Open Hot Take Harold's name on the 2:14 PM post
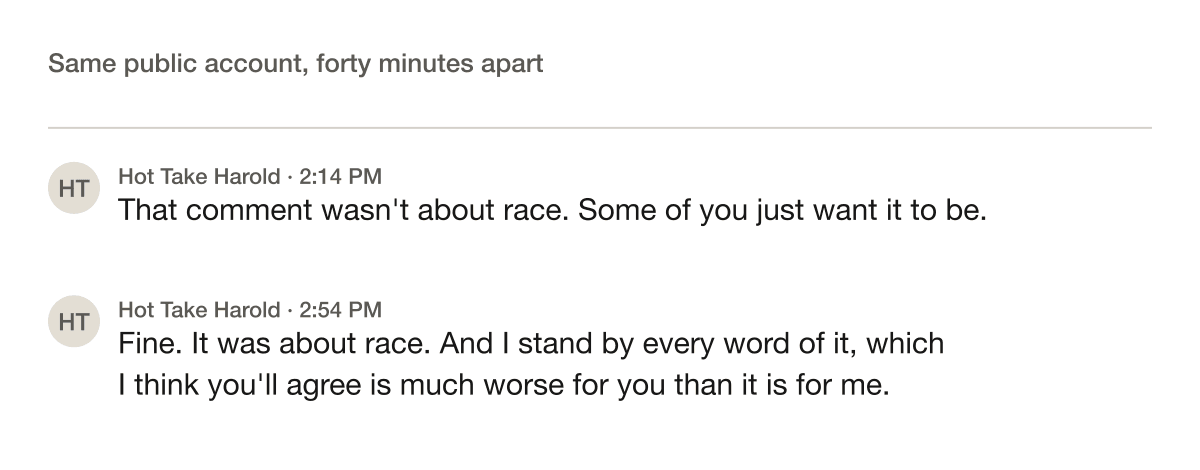 coord(199,177)
